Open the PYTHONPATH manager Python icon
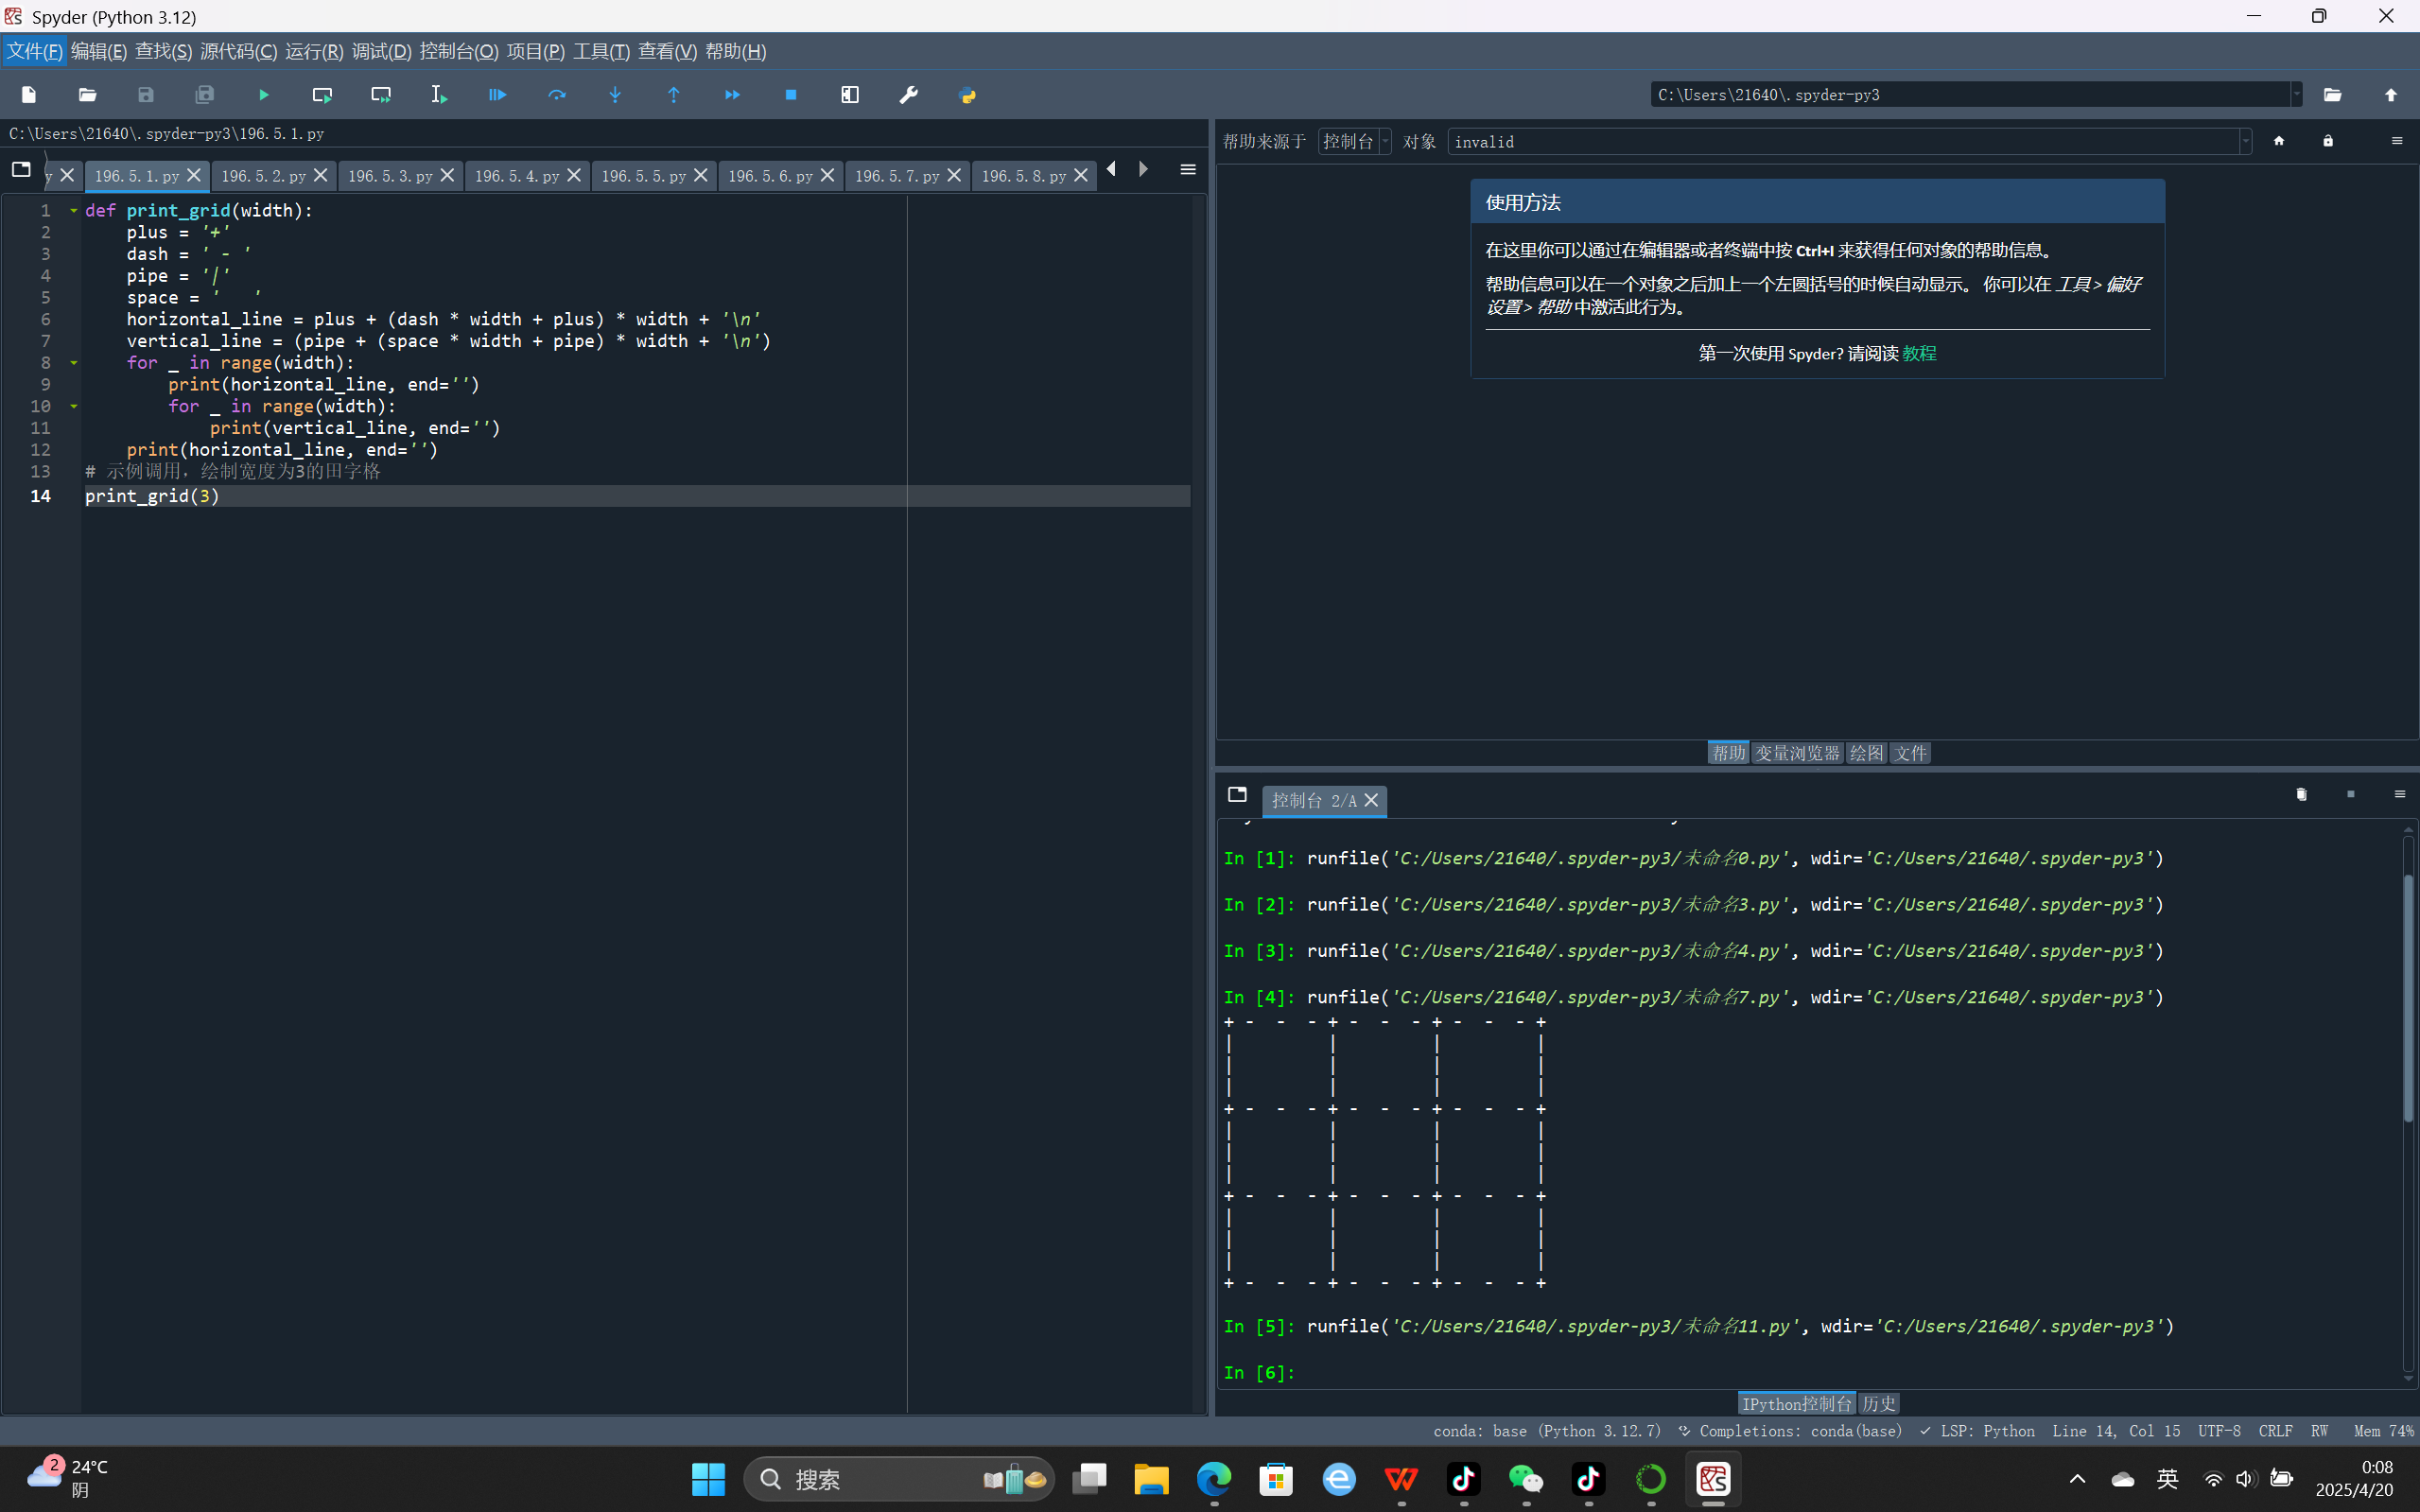The height and width of the screenshot is (1512, 2420). coord(967,95)
